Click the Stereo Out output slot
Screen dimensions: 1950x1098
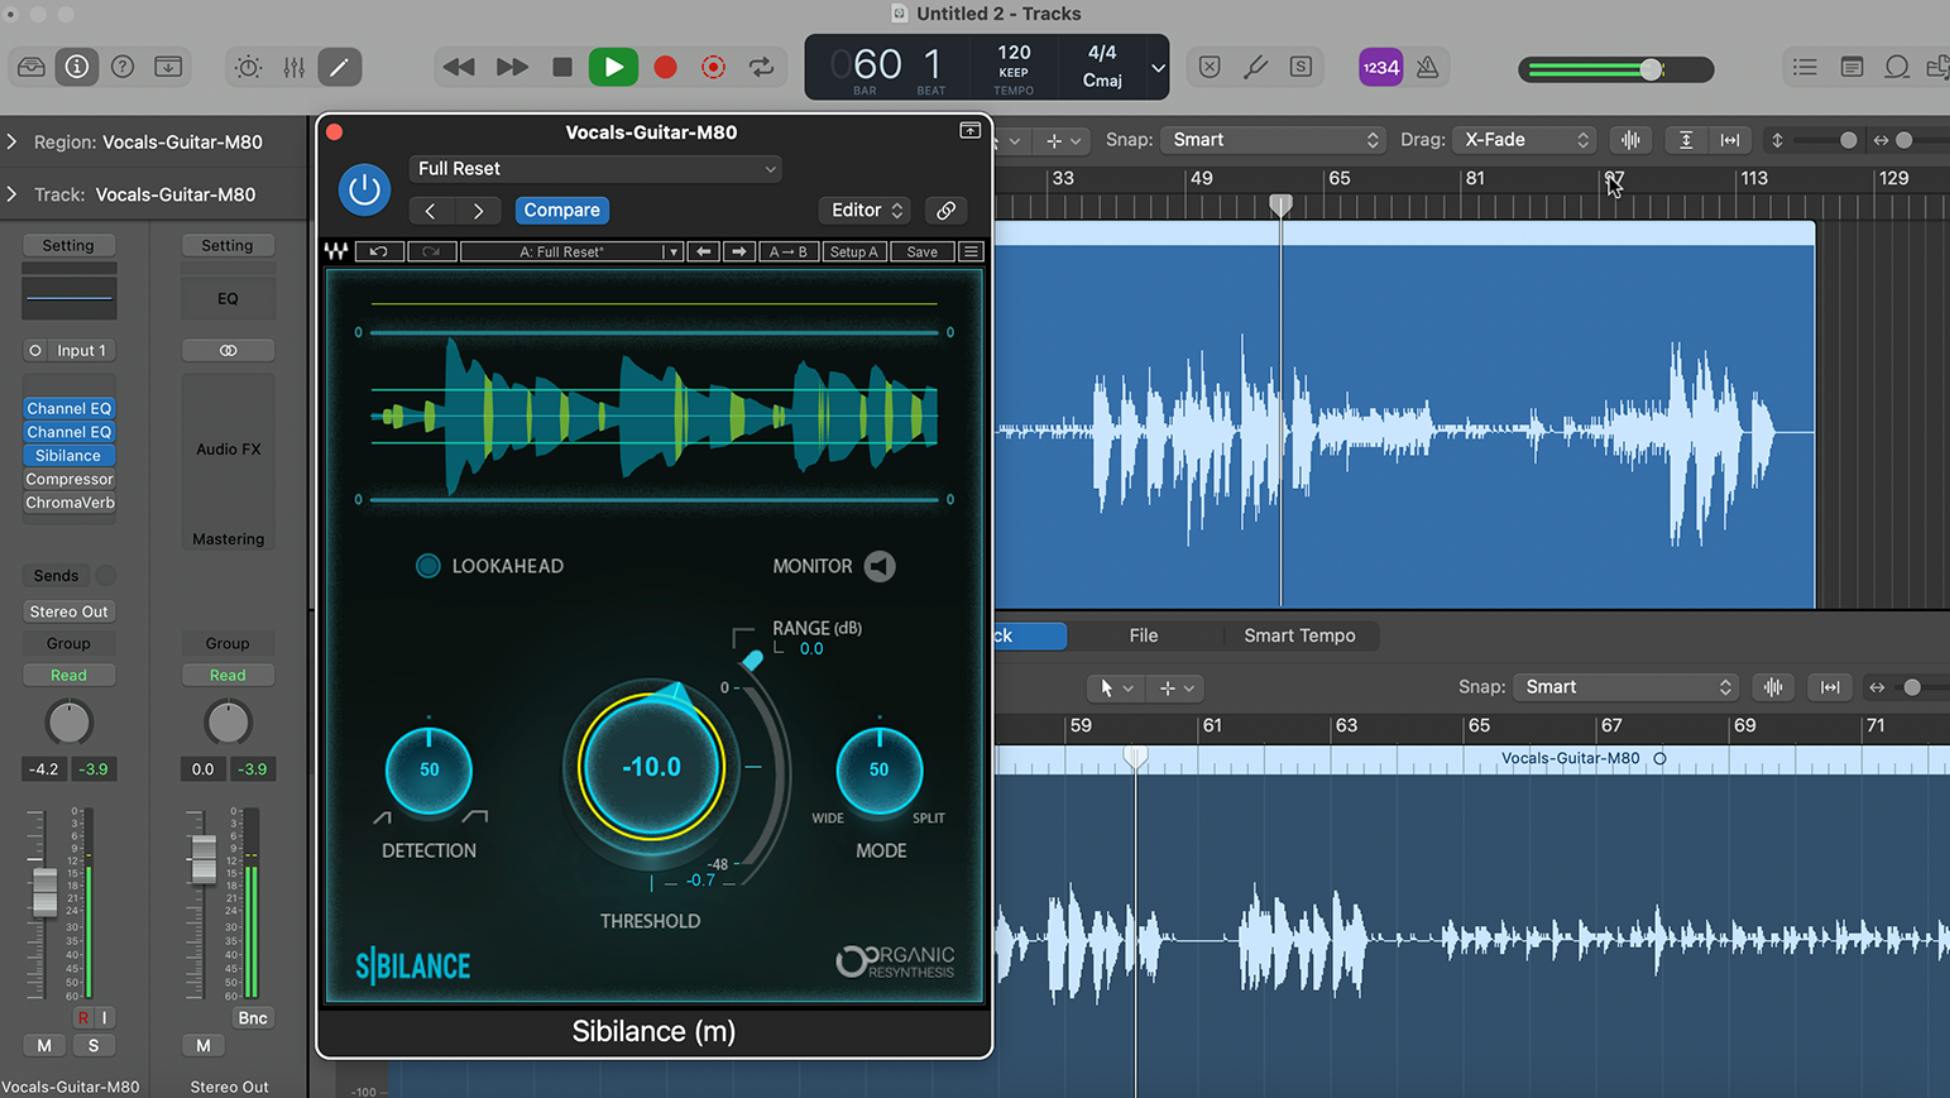pyautogui.click(x=69, y=611)
